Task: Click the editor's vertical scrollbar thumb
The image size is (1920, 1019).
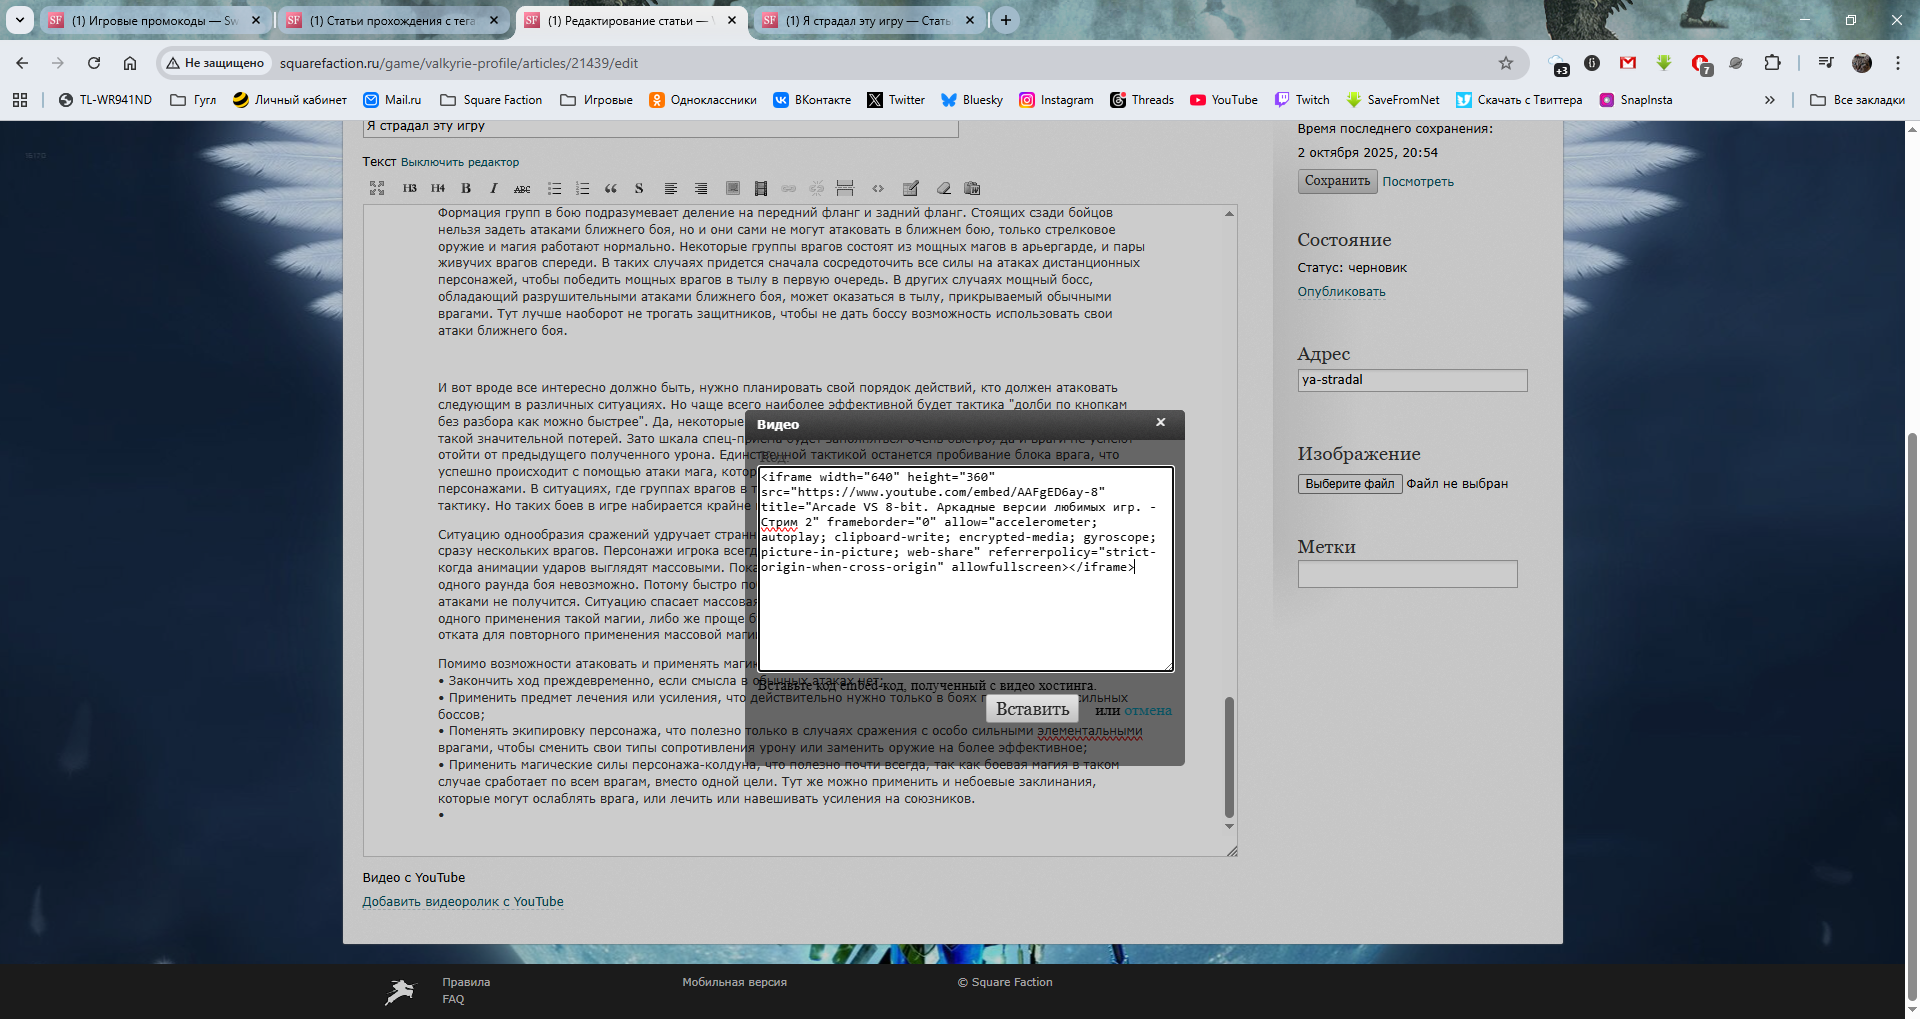Action: pyautogui.click(x=1229, y=756)
